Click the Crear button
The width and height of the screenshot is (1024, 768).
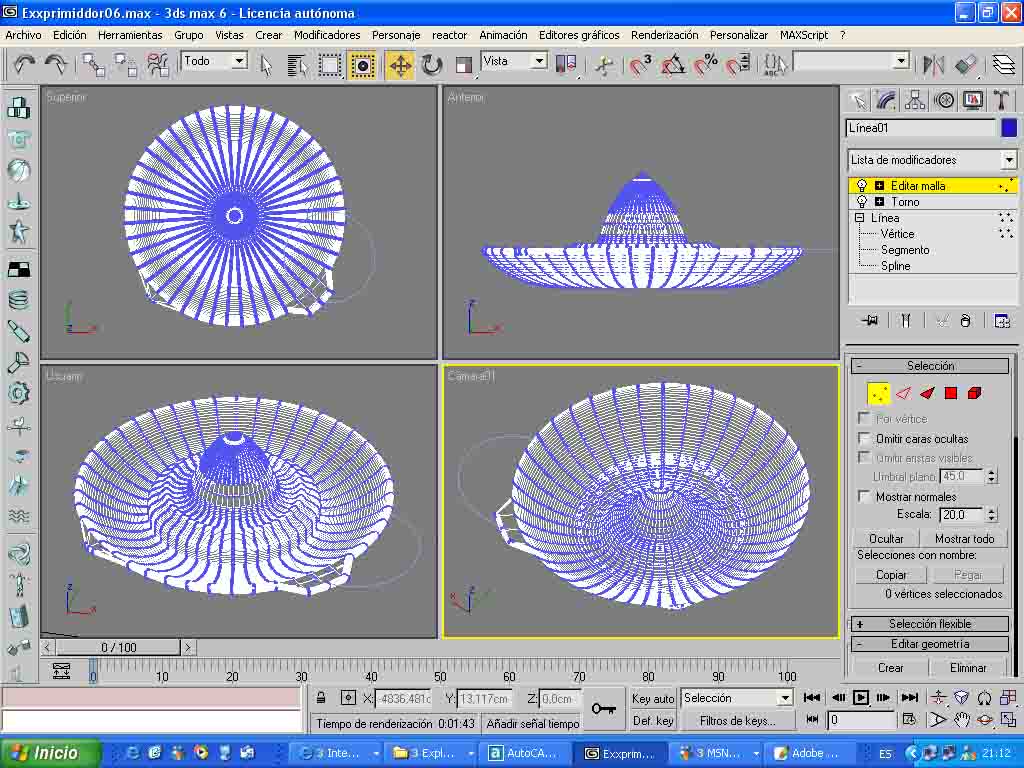pos(891,667)
